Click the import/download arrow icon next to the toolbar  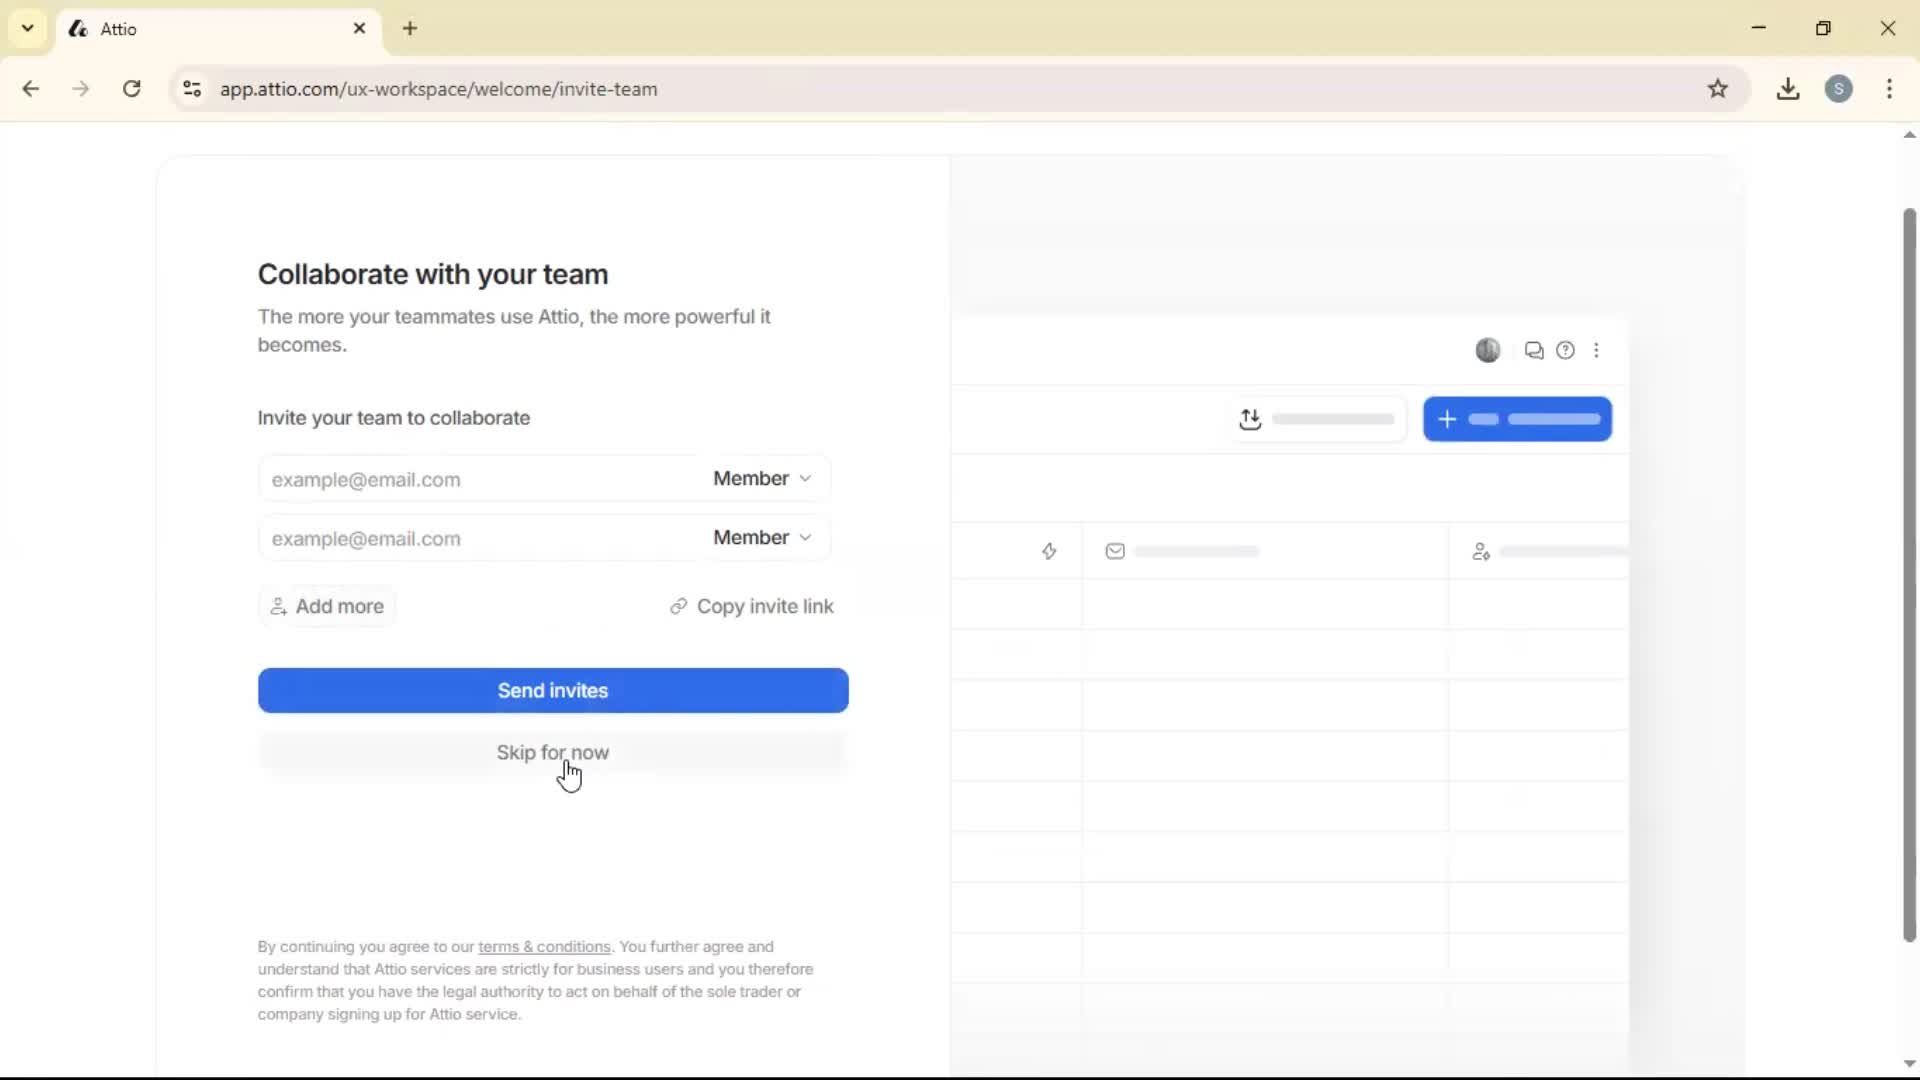click(x=1252, y=419)
